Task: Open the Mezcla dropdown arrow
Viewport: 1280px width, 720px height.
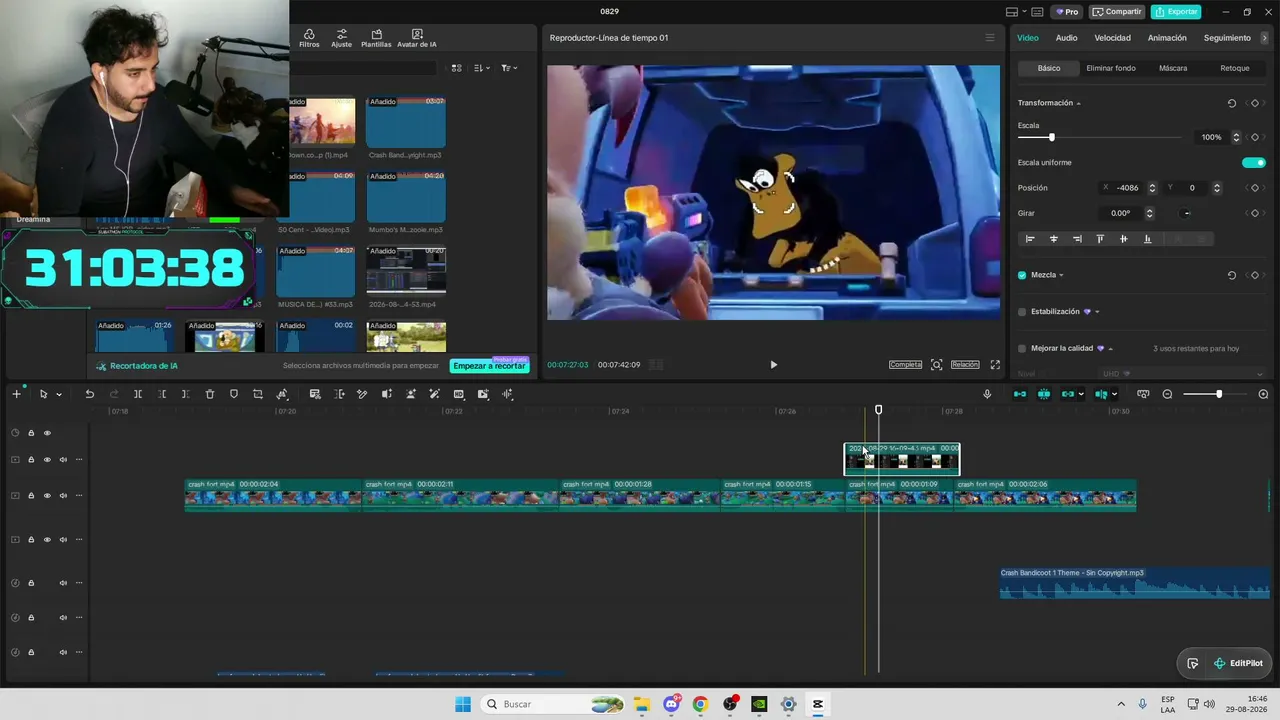Action: coord(1061,275)
